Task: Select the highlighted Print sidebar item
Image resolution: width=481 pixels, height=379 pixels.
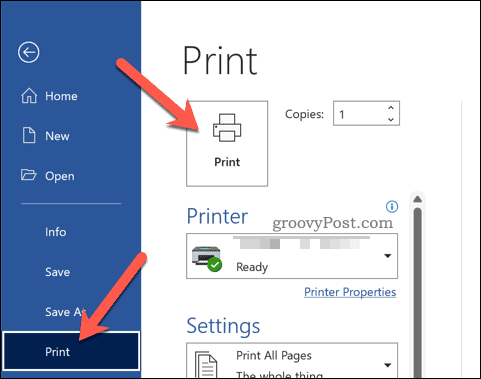Action: tap(71, 351)
